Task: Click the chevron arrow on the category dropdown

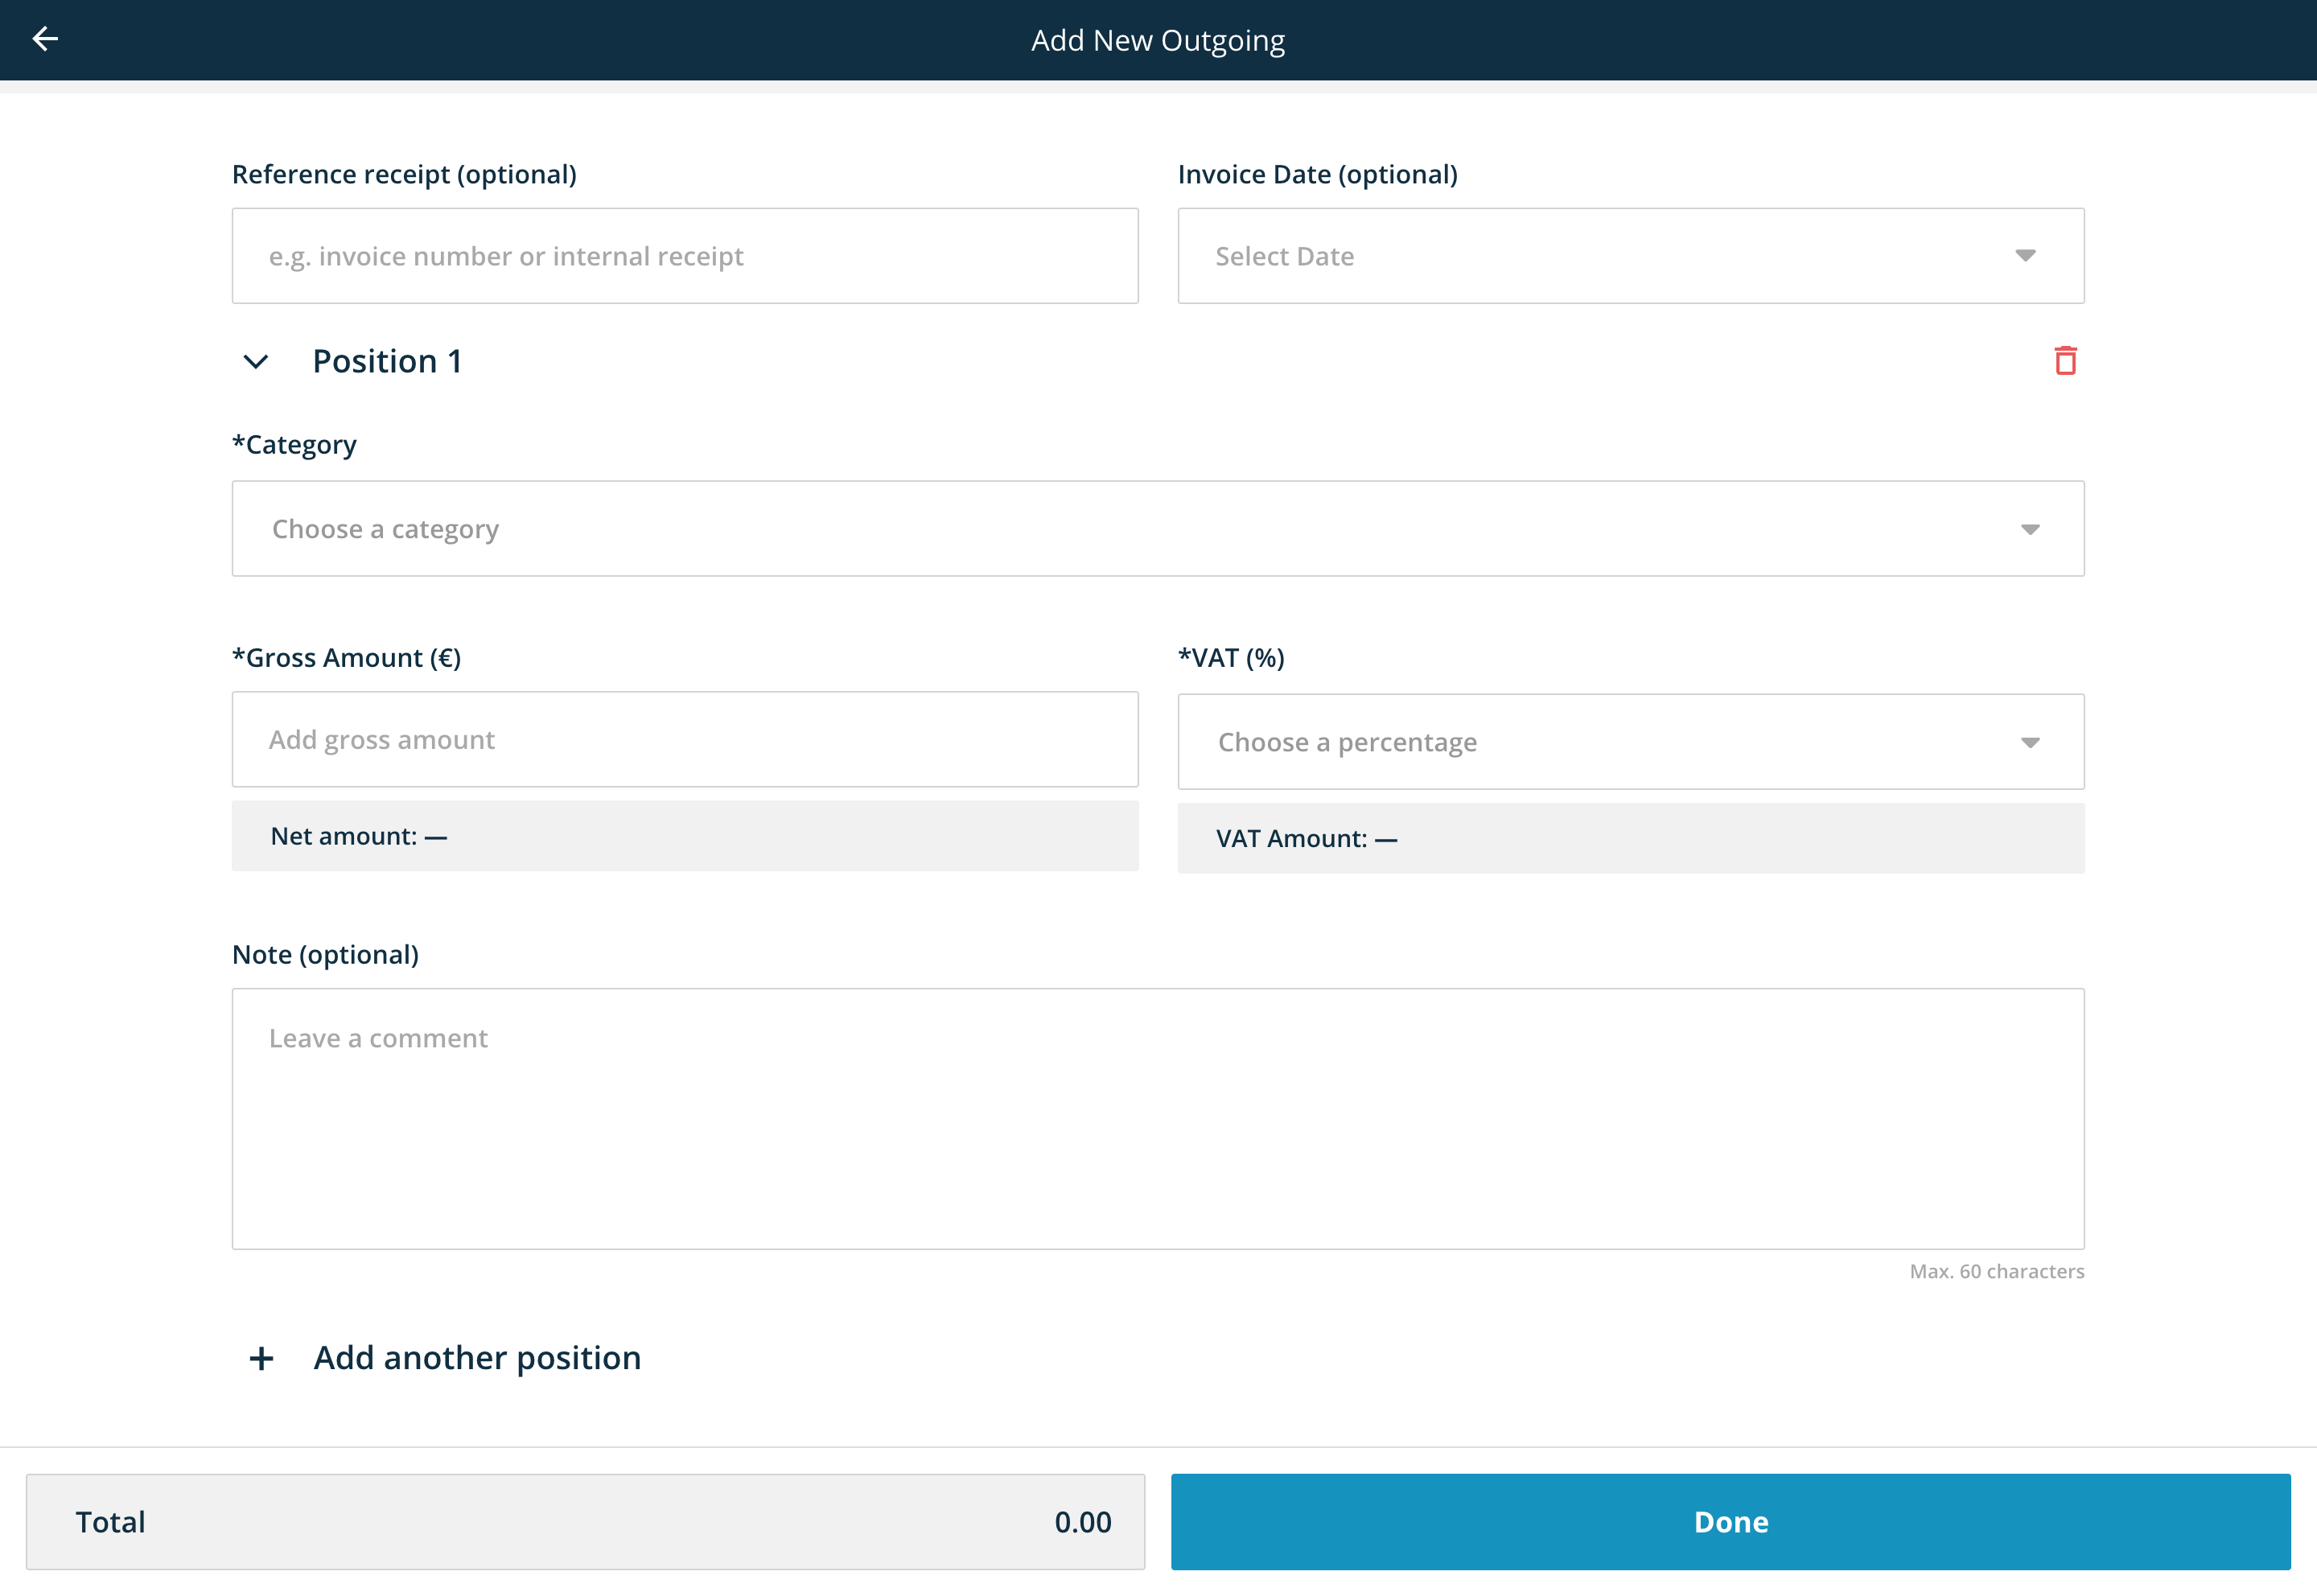Action: 2030,529
